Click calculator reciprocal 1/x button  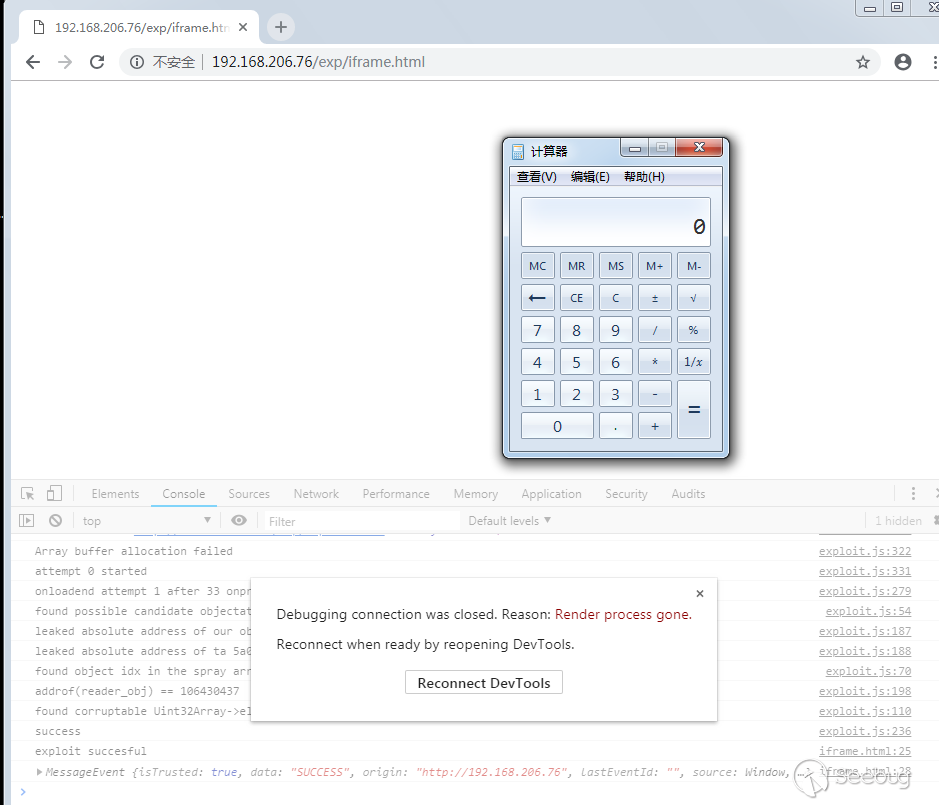click(693, 362)
